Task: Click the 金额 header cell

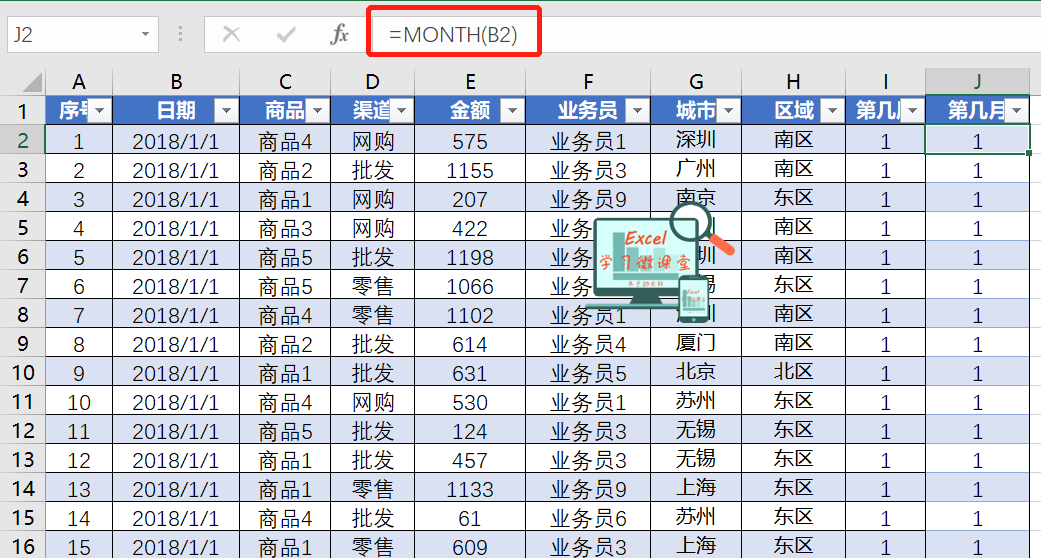Action: click(x=470, y=110)
